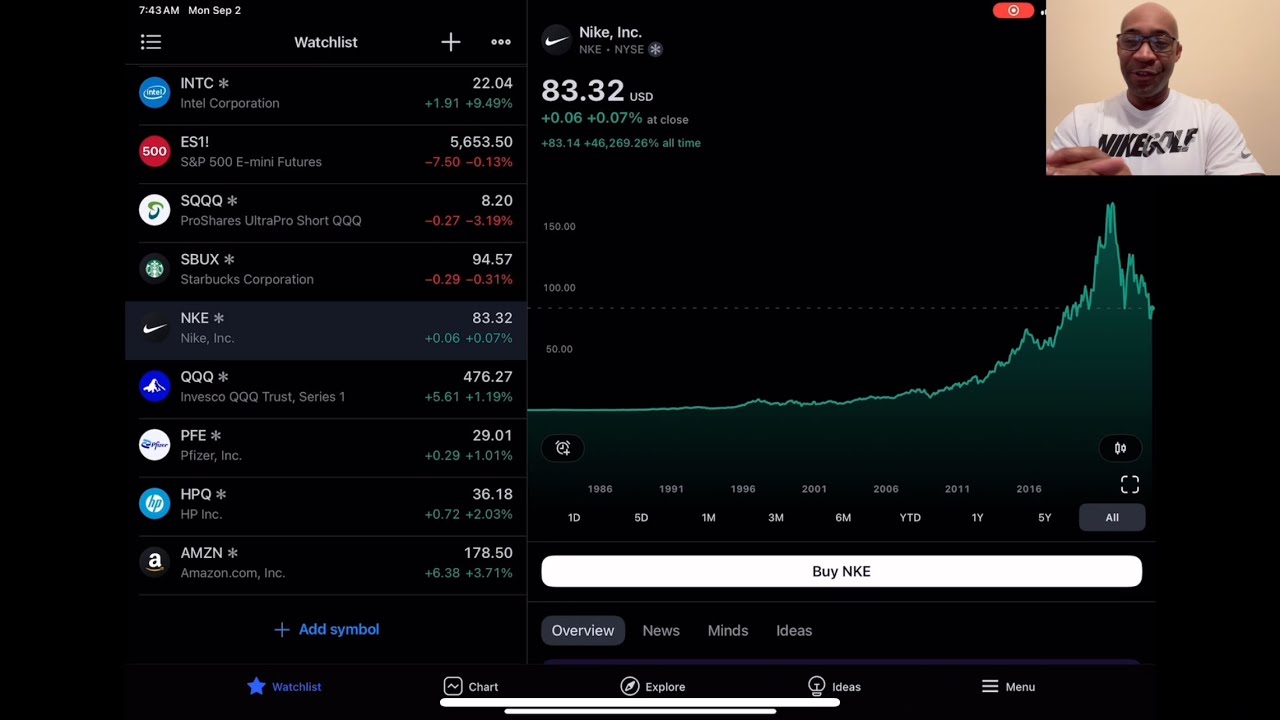Click the Watchlist title heading
Image resolution: width=1280 pixels, height=720 pixels.
click(326, 42)
